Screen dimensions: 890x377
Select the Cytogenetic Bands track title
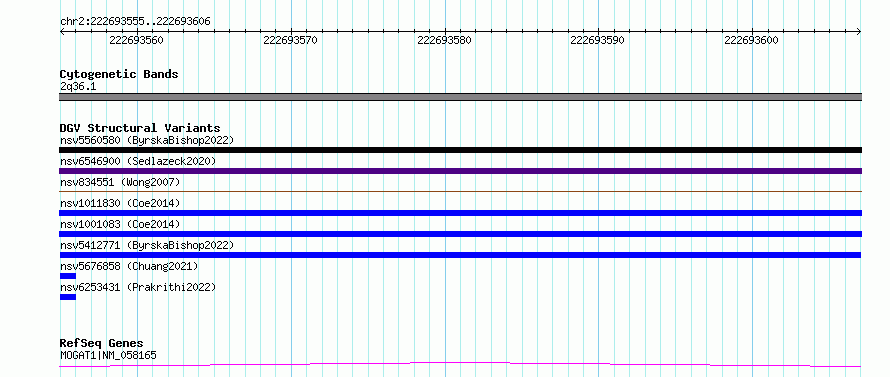point(119,74)
